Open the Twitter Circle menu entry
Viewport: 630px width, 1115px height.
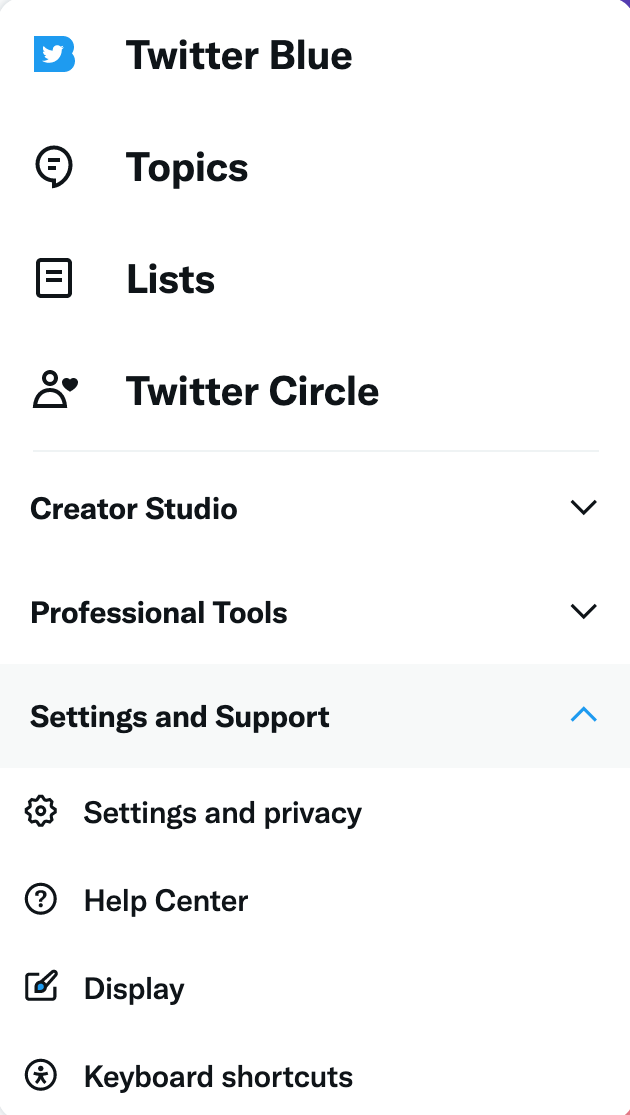[252, 392]
